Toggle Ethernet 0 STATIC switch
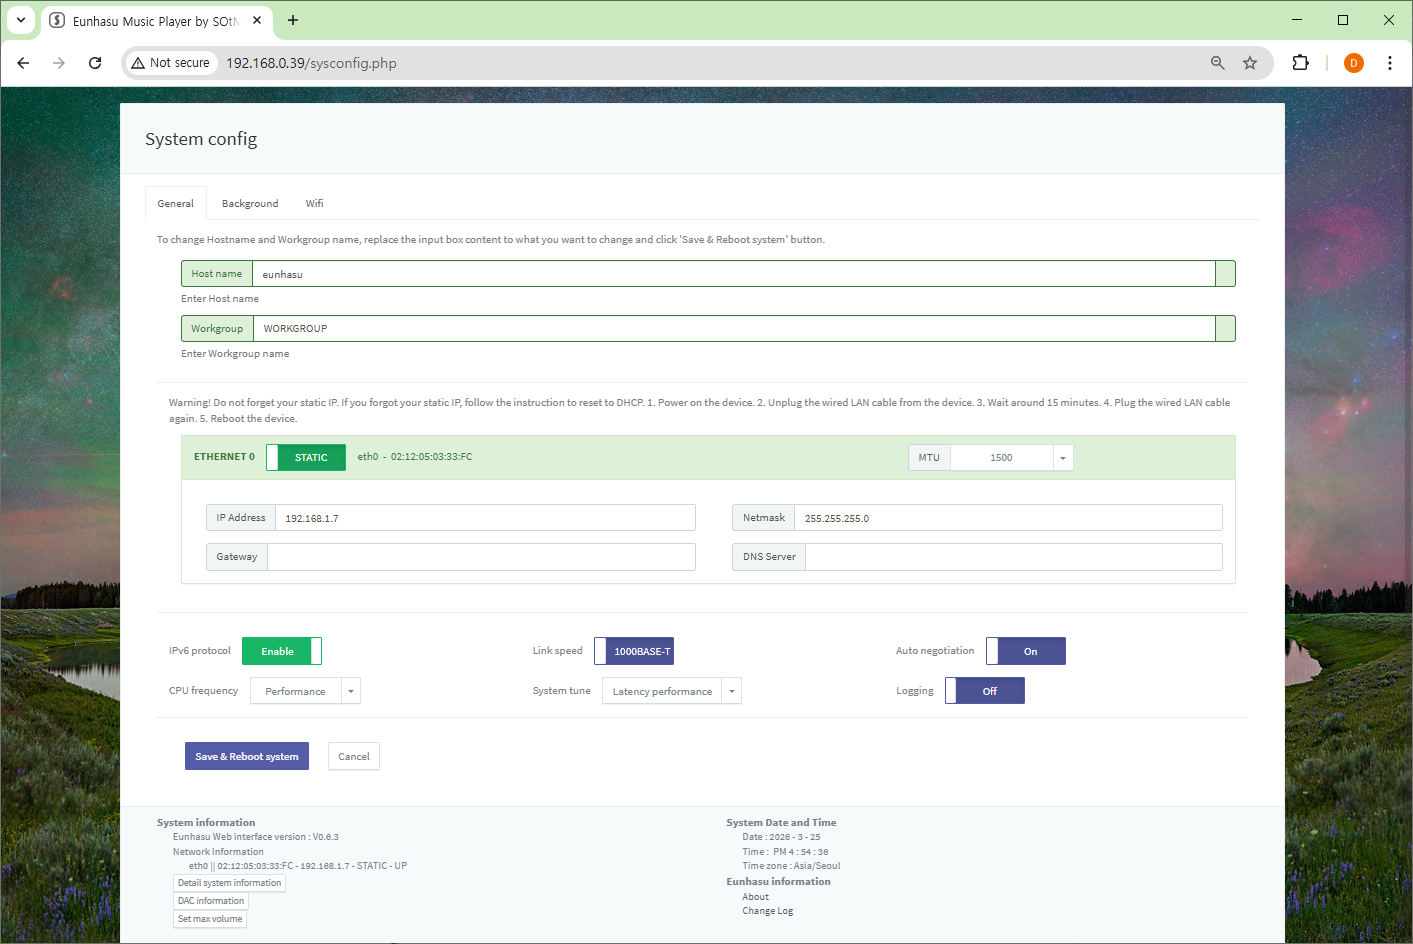Screen dimensions: 1413x944 pos(306,457)
